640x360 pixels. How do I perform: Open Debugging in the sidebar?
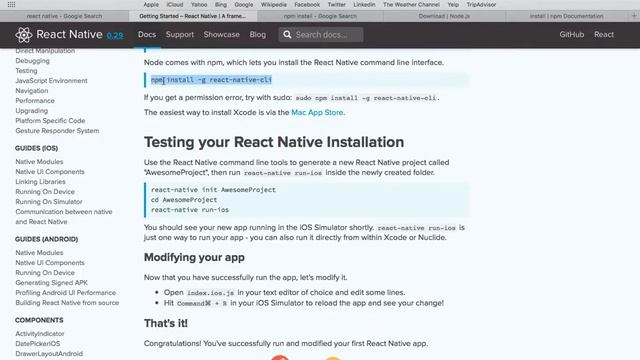coord(32,61)
